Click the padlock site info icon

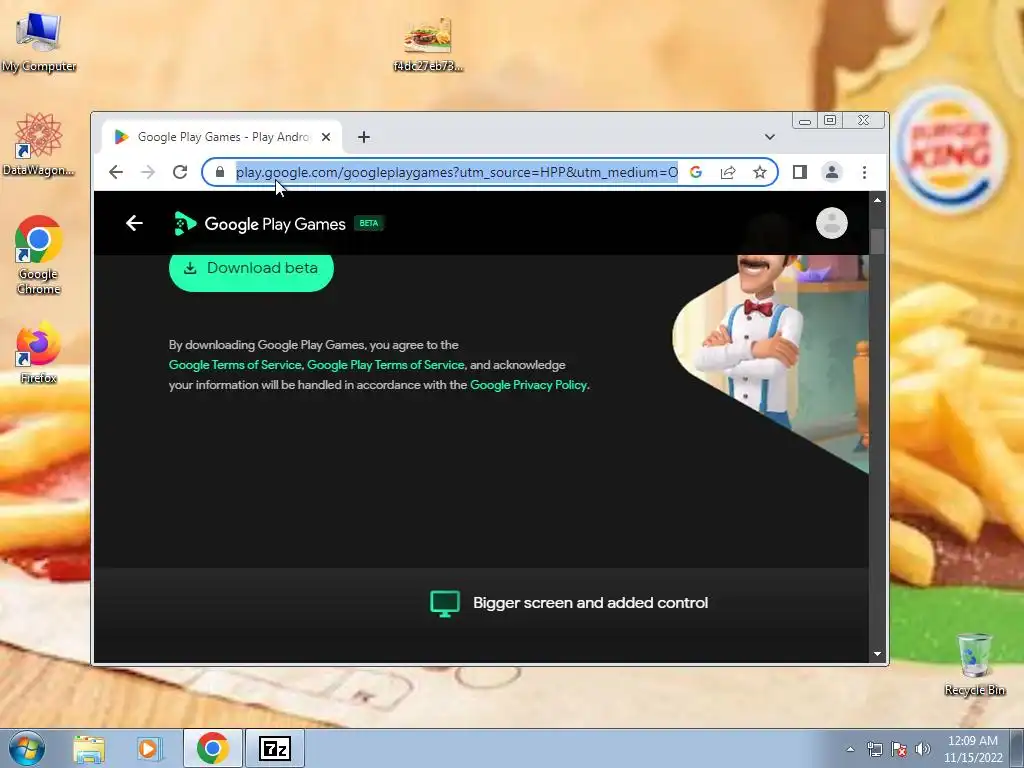(220, 172)
